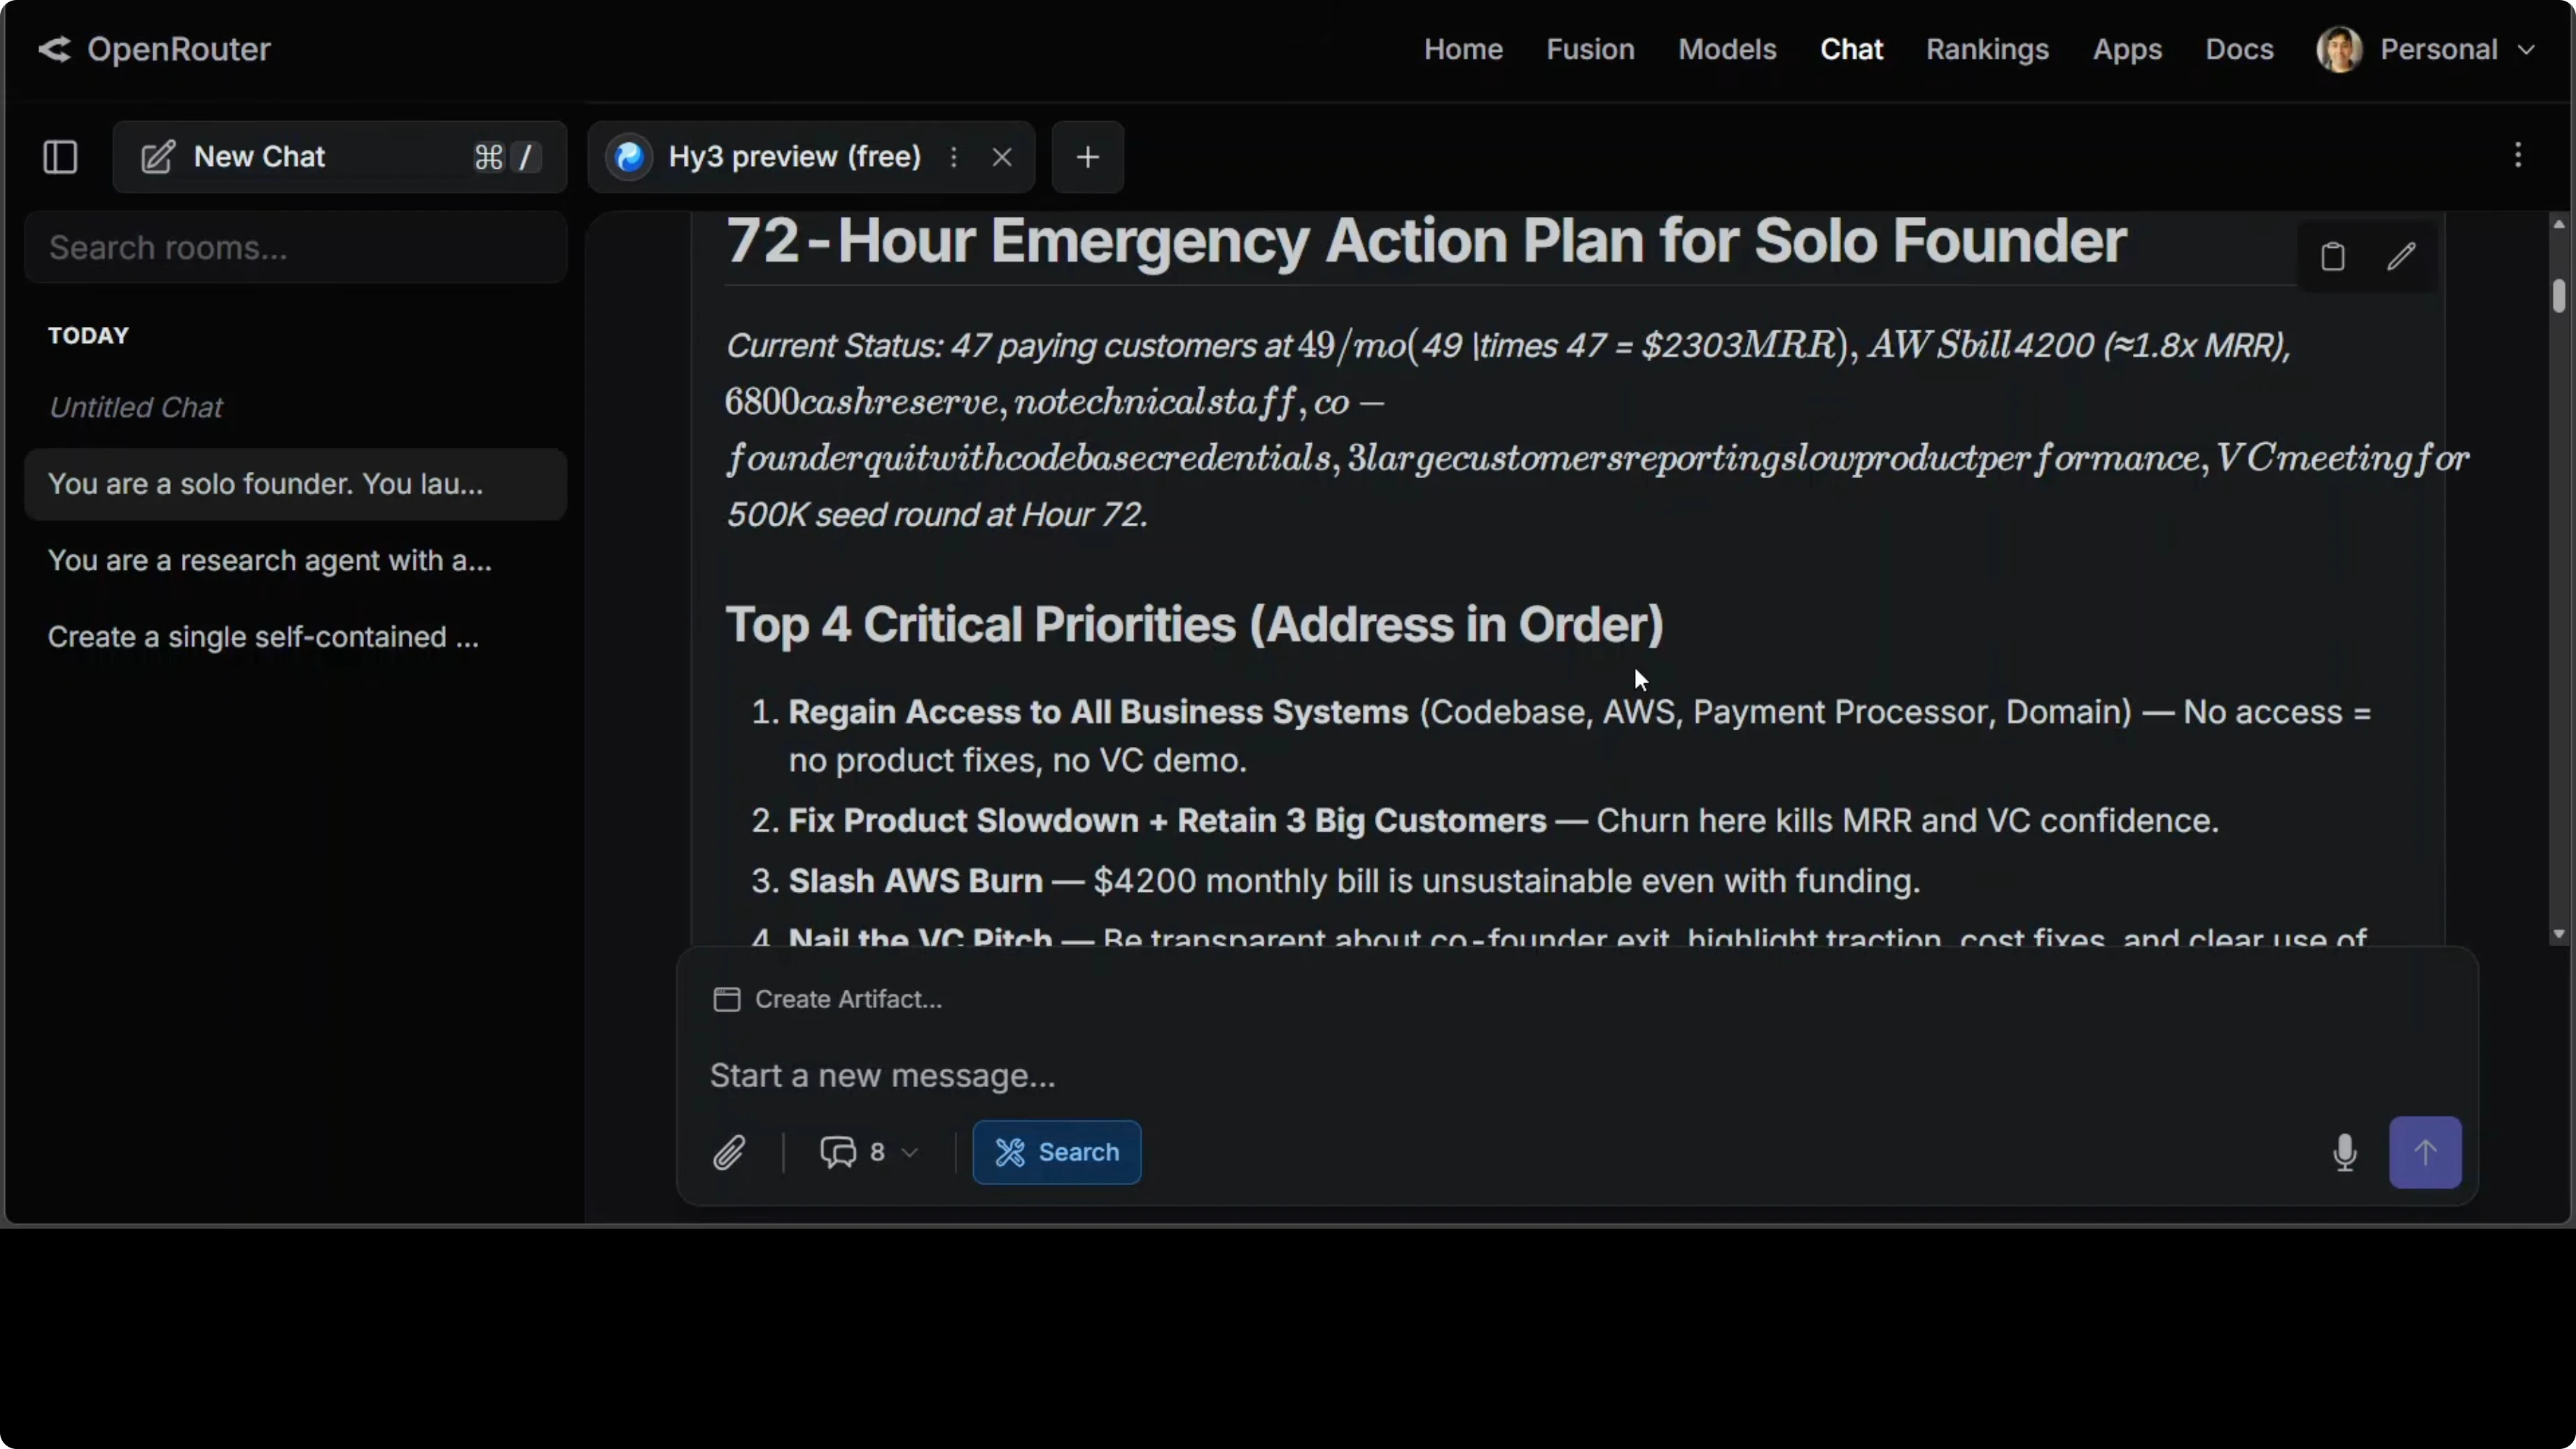Open the chat room overflow menu

(2518, 155)
